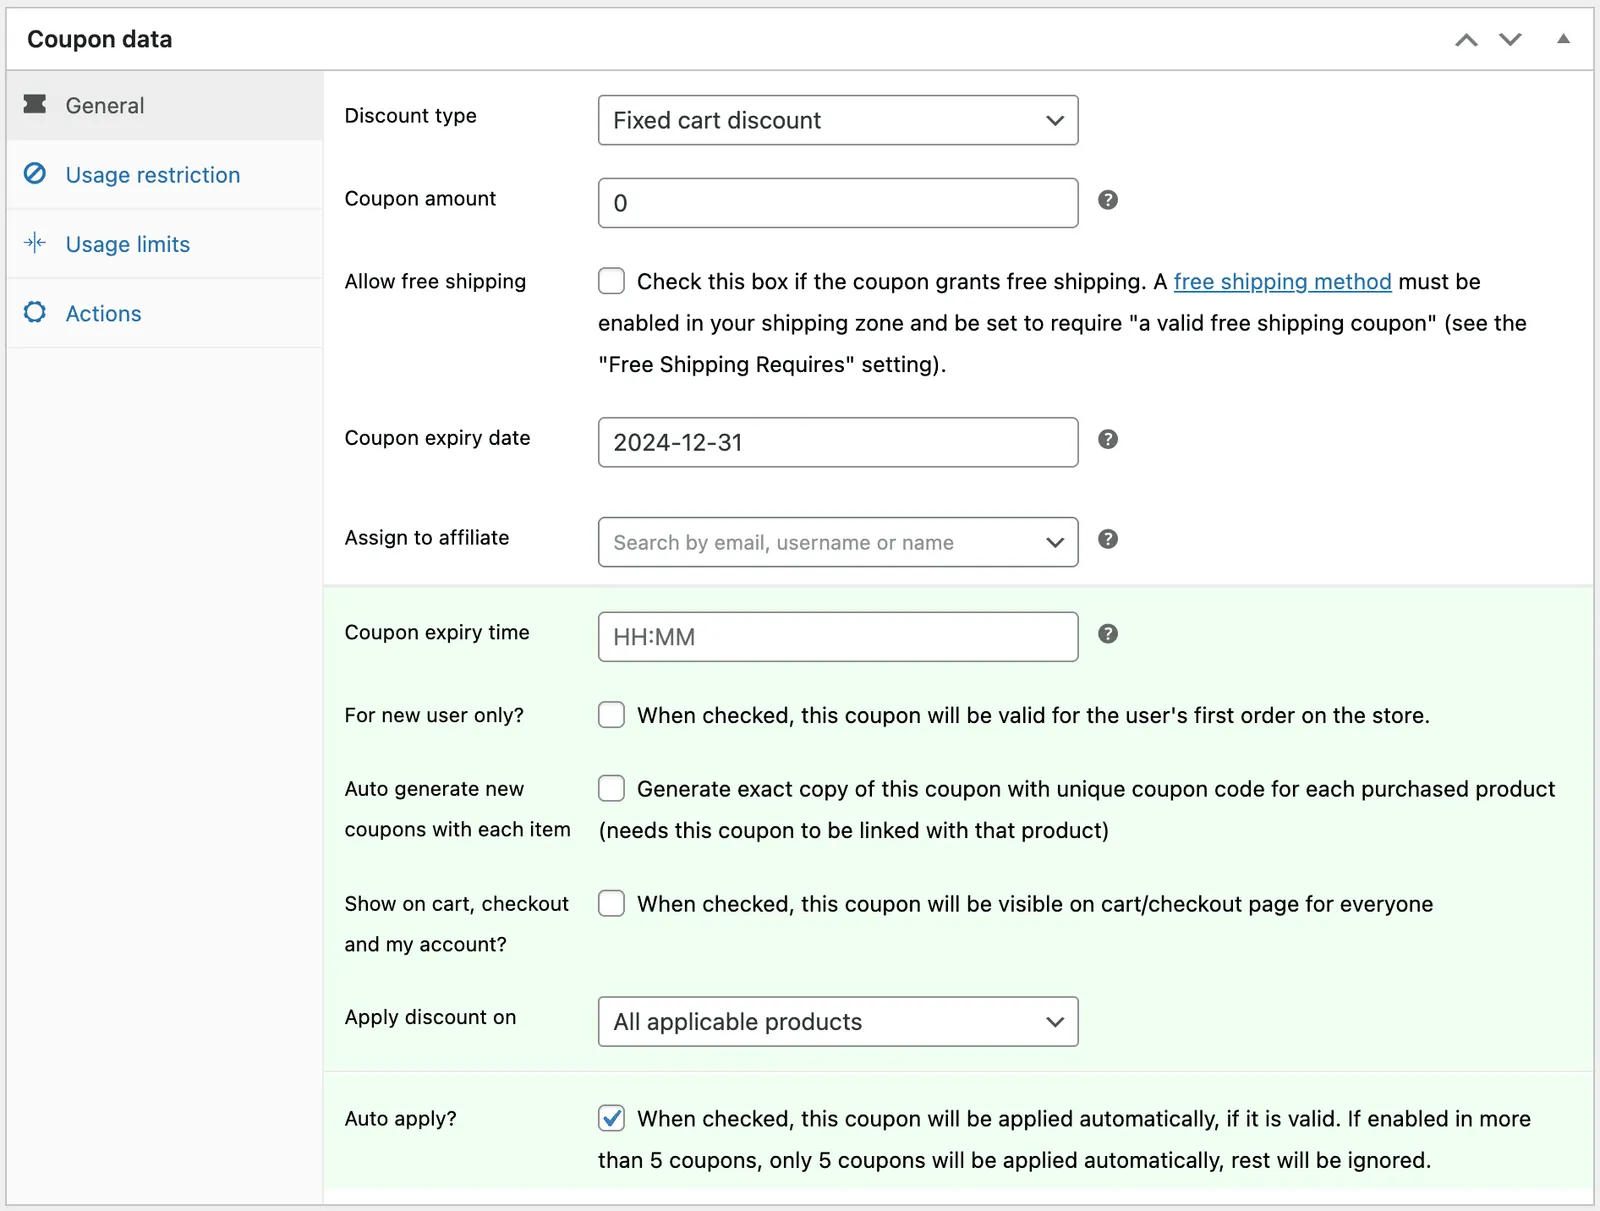Click the Coupon expiry date label

point(437,438)
